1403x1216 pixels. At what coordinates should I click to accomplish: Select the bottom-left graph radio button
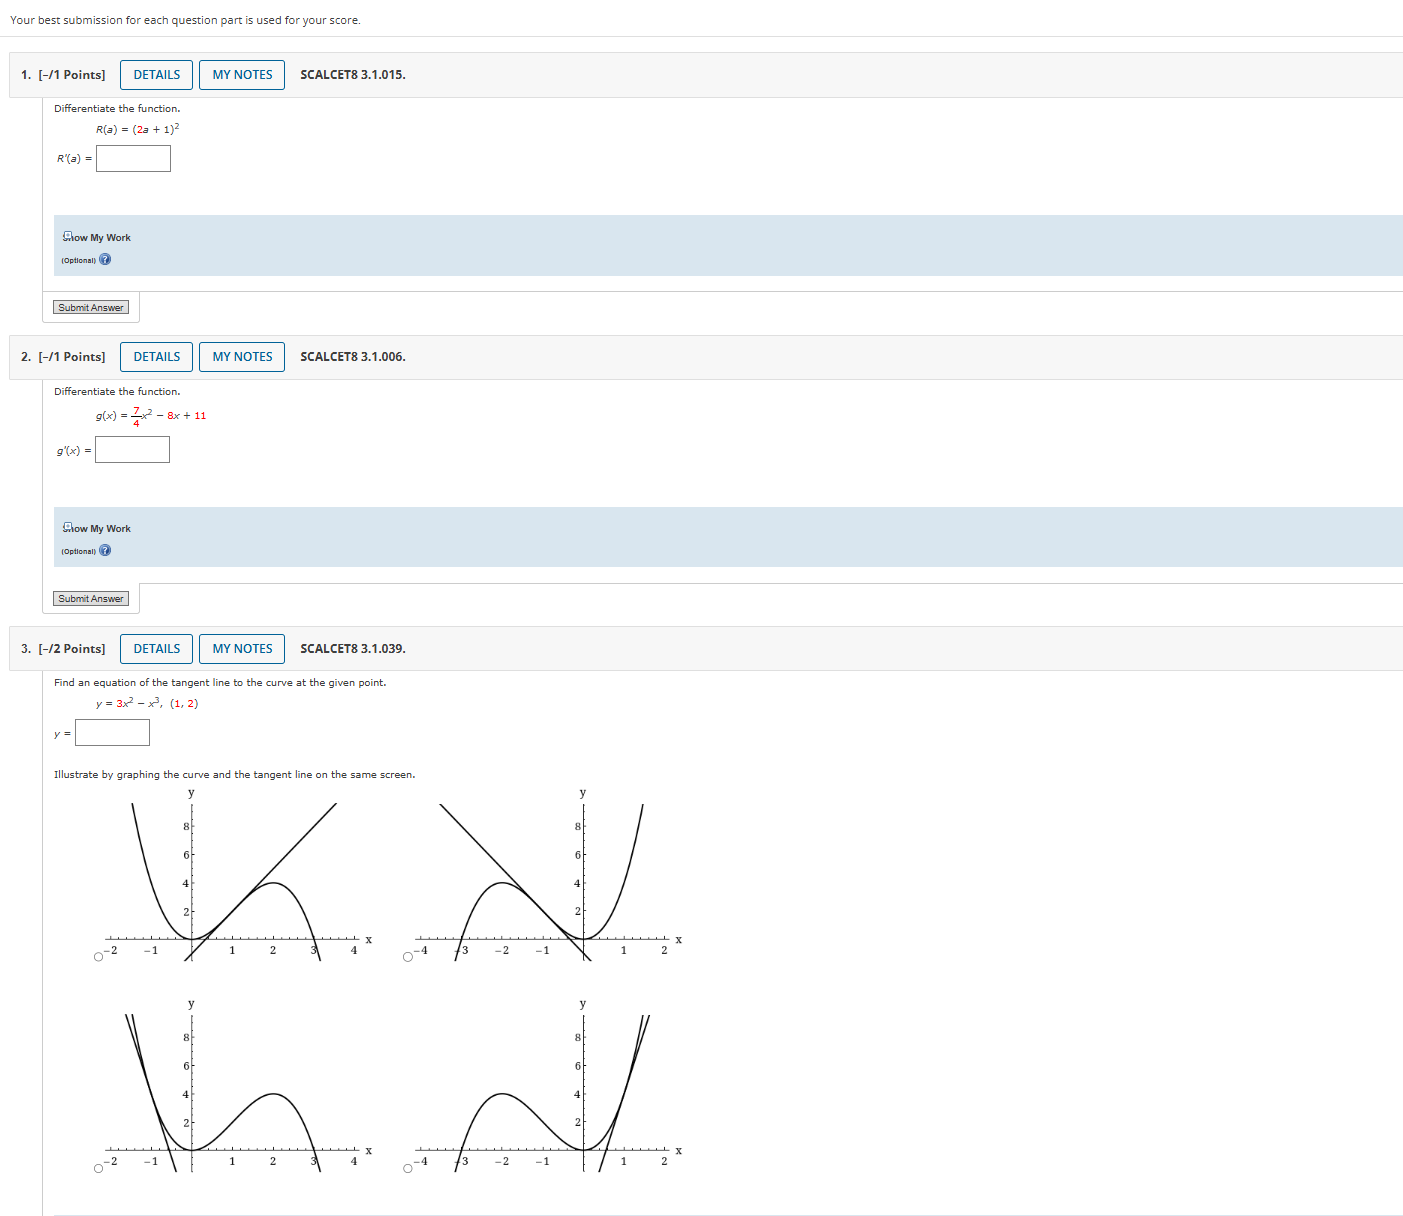tap(99, 1168)
